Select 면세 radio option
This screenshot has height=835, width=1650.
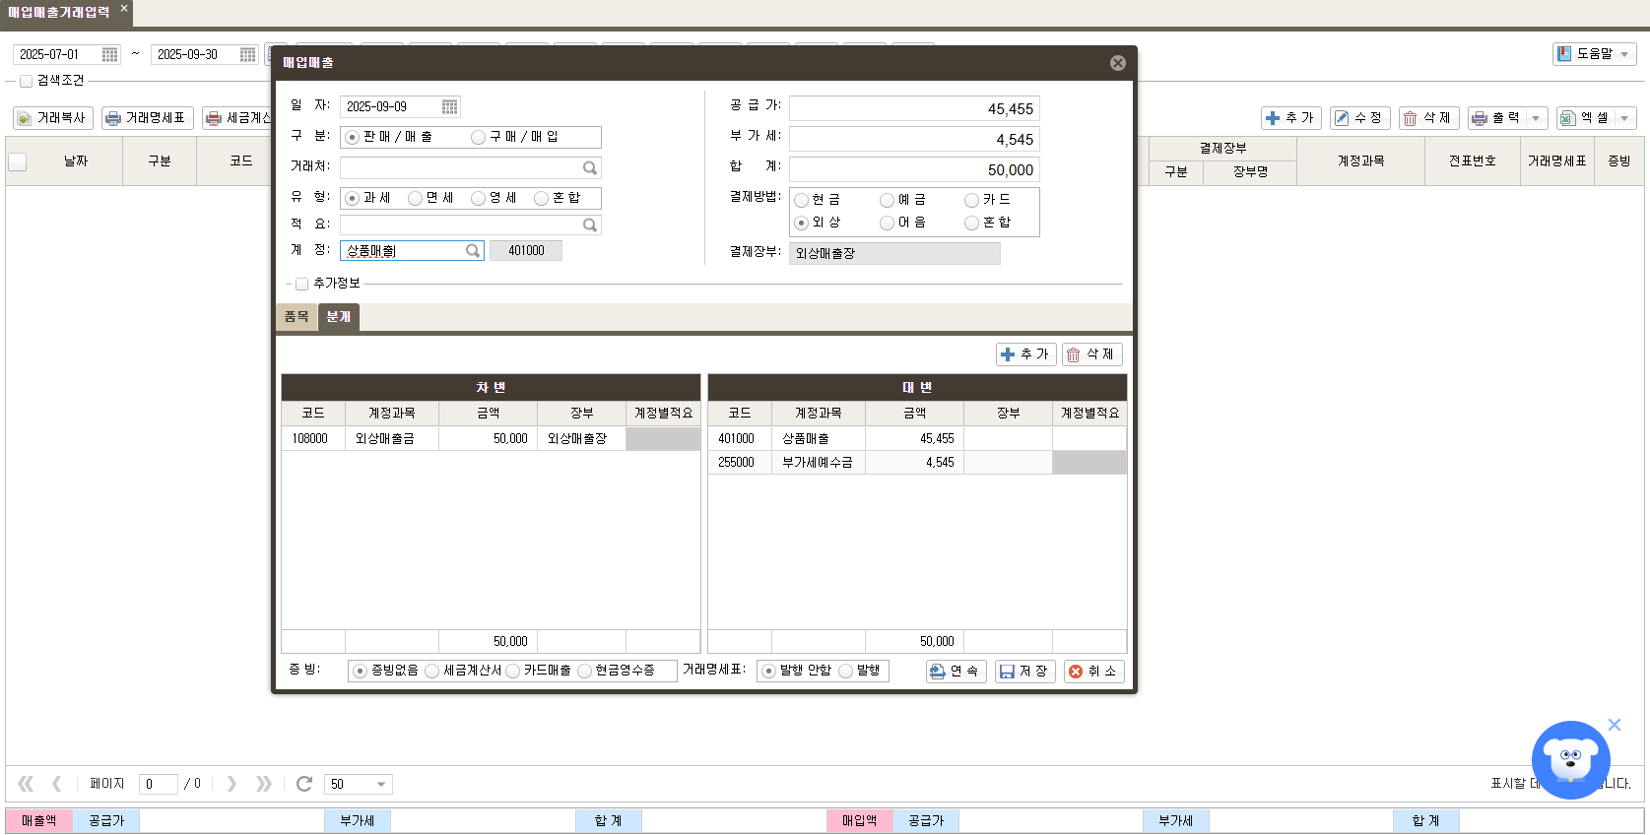415,199
